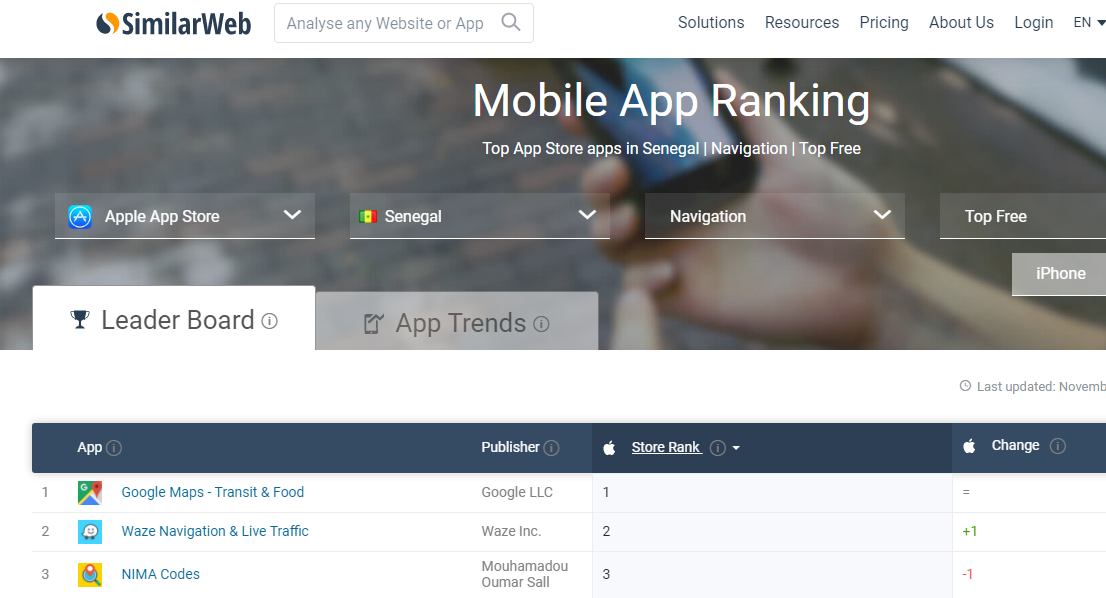The height and width of the screenshot is (598, 1106).
Task: Click the Leader Board info icon
Action: pos(269,322)
